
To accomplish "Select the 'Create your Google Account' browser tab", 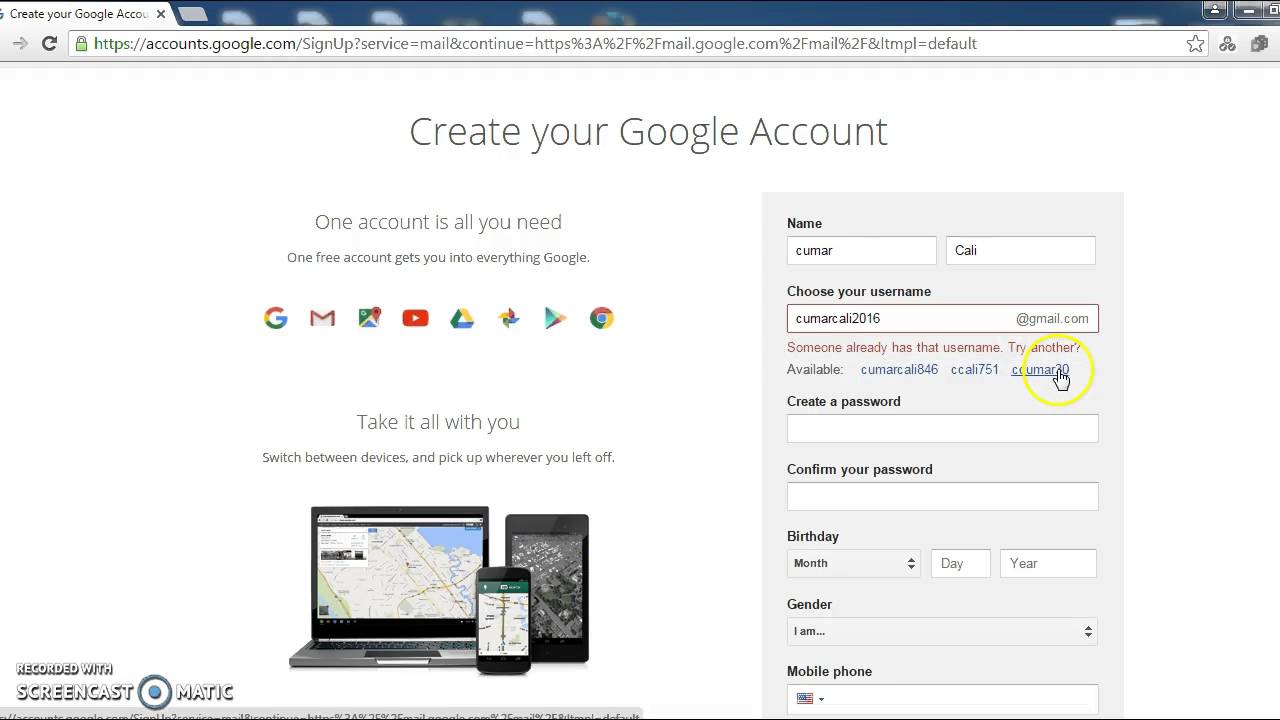I will coord(78,14).
